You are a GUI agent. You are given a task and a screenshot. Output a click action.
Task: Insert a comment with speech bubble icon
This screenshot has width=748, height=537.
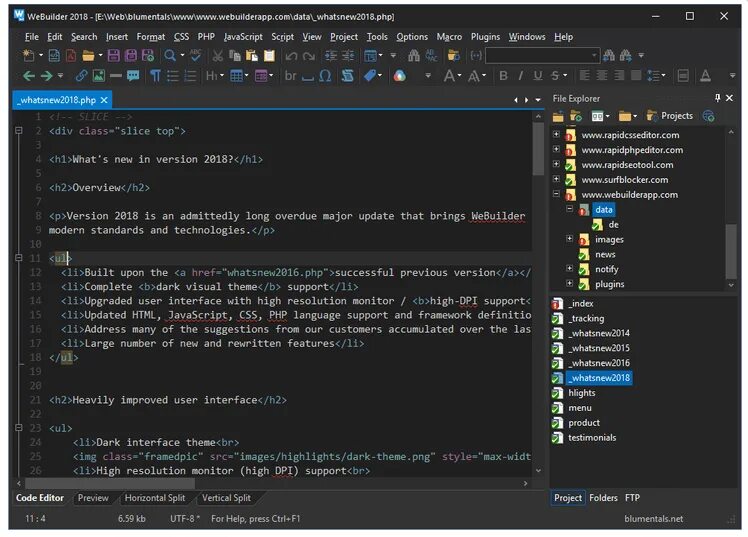[133, 76]
